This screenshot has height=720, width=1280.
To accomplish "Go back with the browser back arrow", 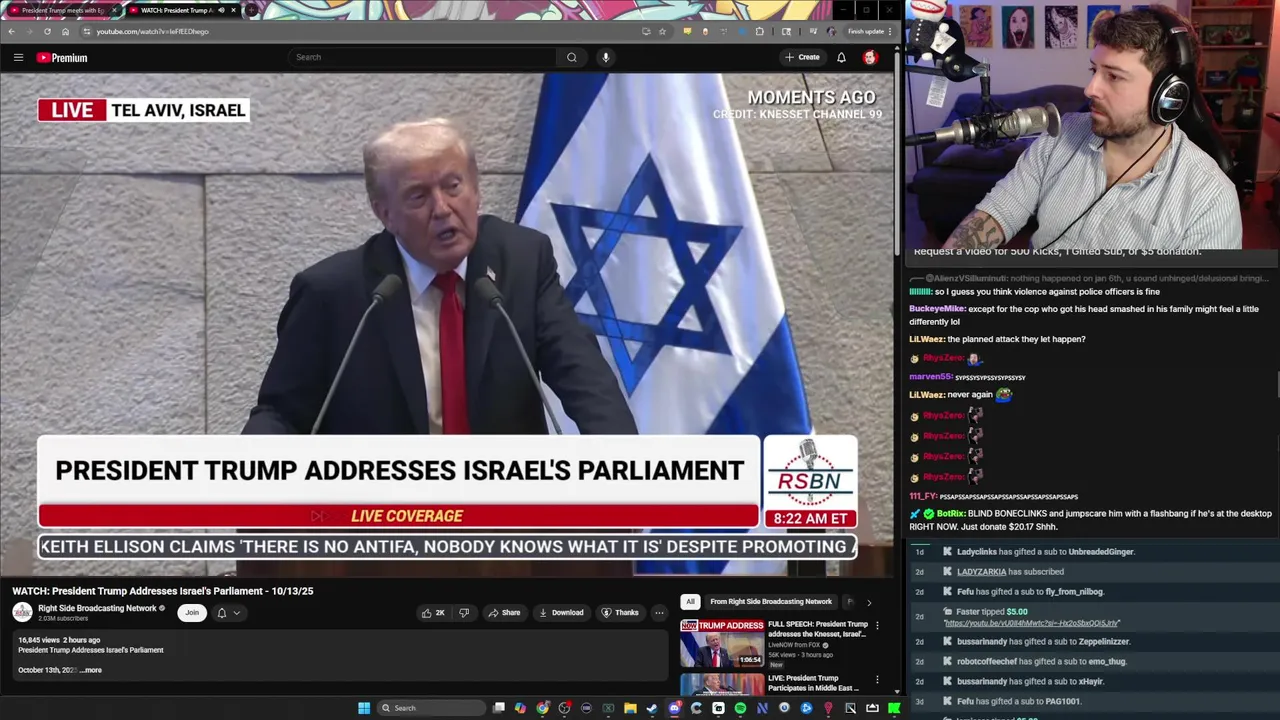I will click(x=11, y=31).
